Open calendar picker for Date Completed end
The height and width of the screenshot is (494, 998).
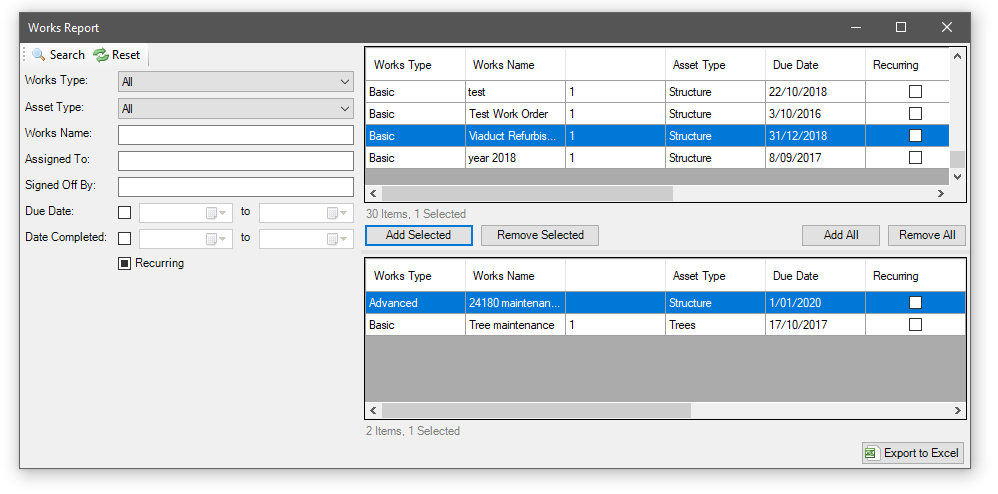click(333, 239)
